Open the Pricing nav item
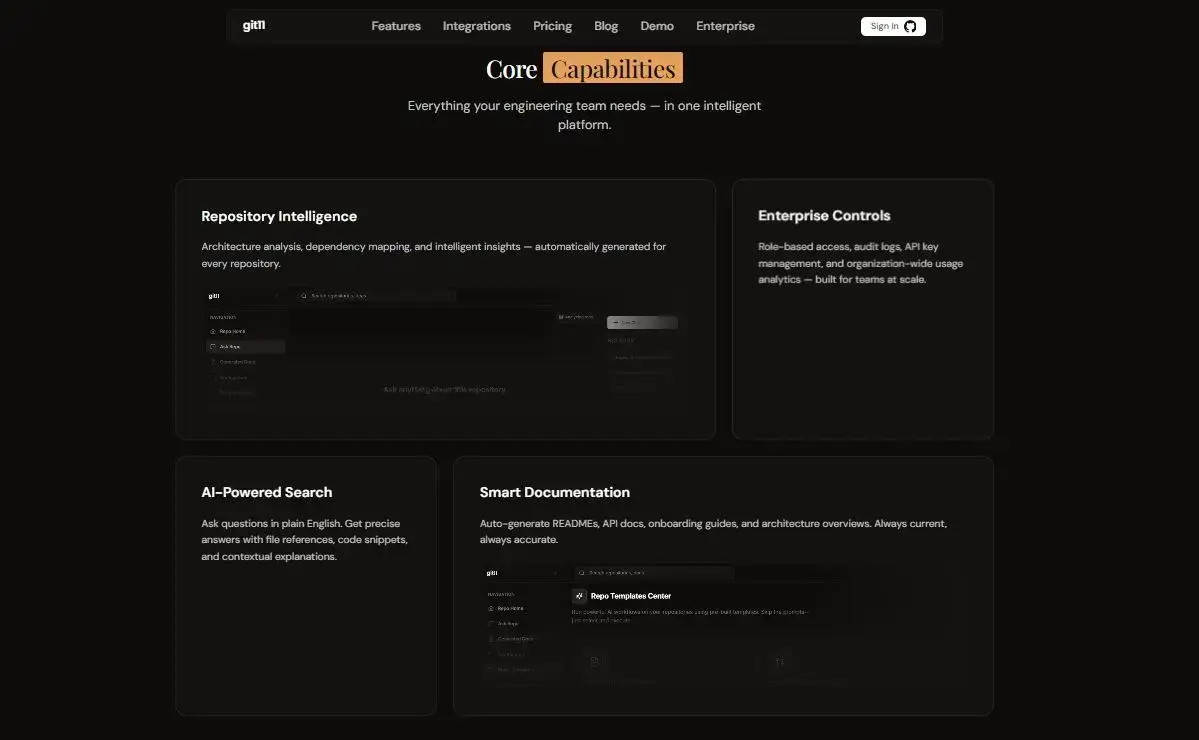 point(552,26)
